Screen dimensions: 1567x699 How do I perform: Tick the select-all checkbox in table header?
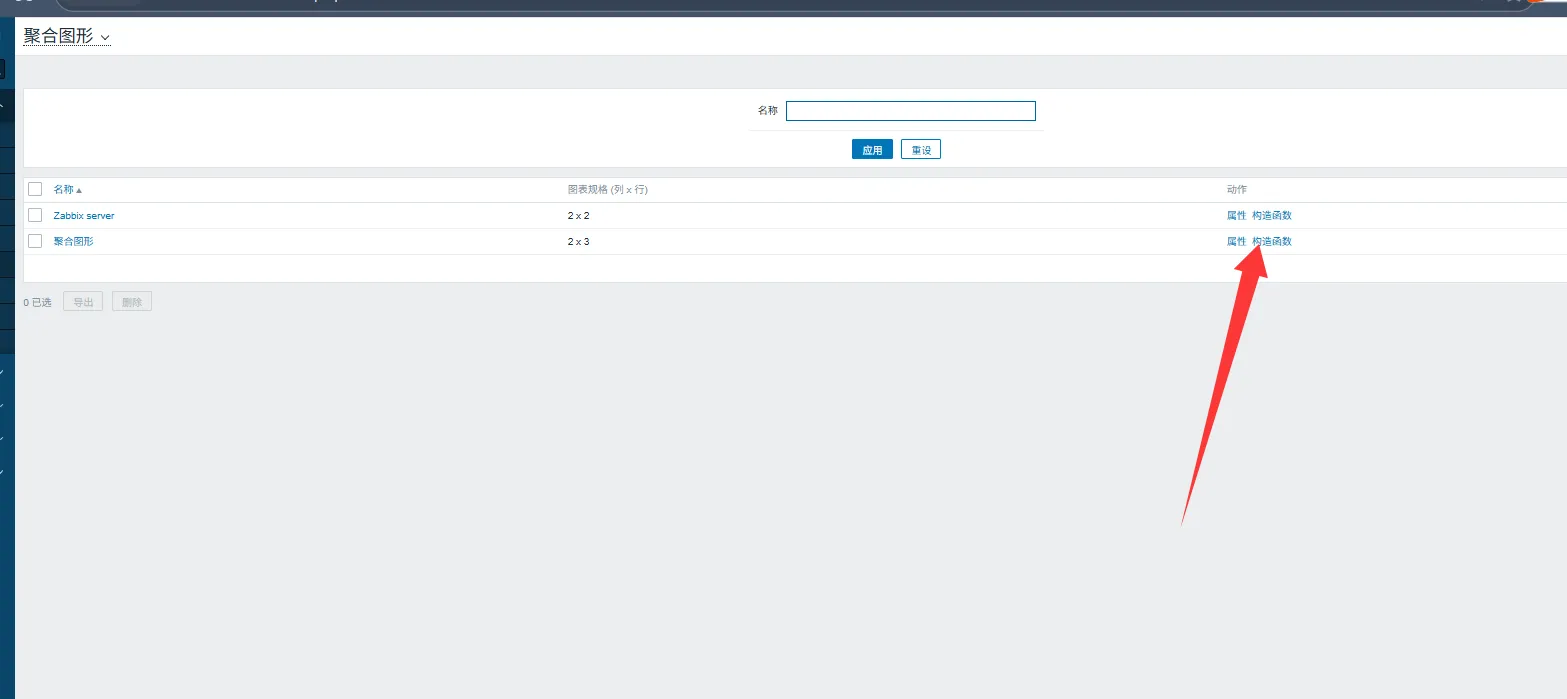pos(35,189)
